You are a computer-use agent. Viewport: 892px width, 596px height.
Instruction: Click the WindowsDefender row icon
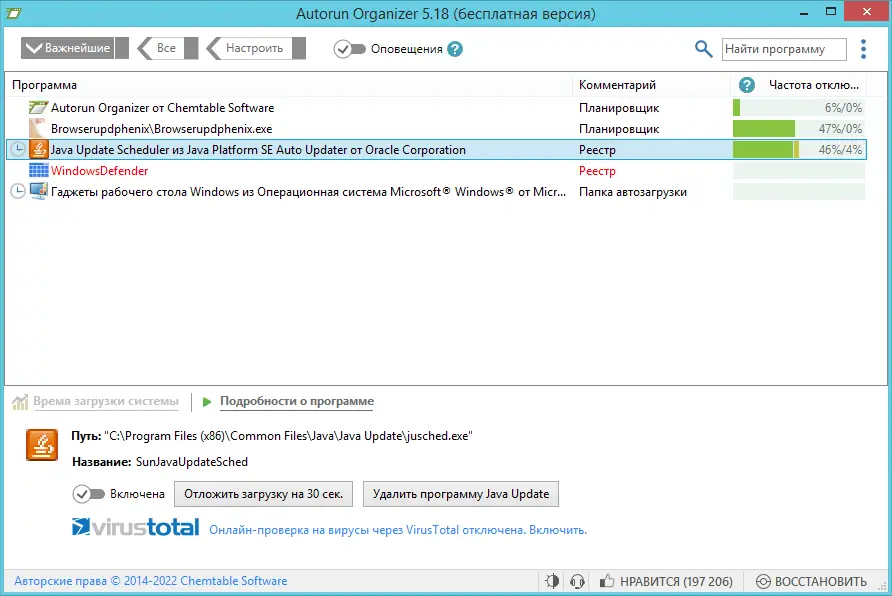(x=39, y=171)
